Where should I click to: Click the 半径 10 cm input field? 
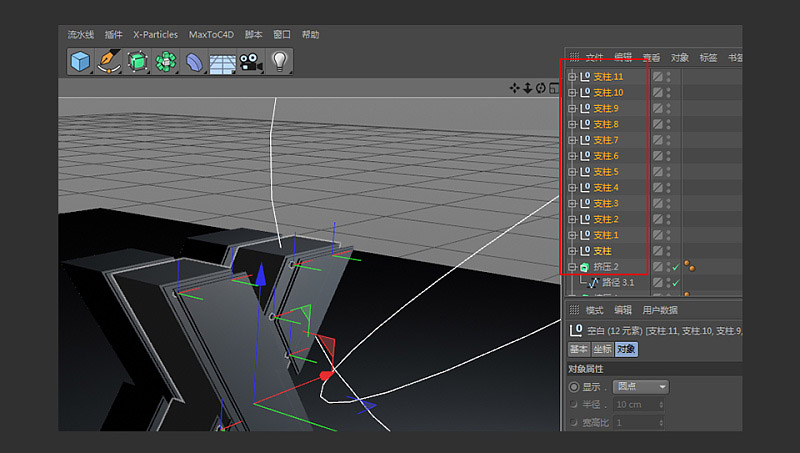pos(637,404)
